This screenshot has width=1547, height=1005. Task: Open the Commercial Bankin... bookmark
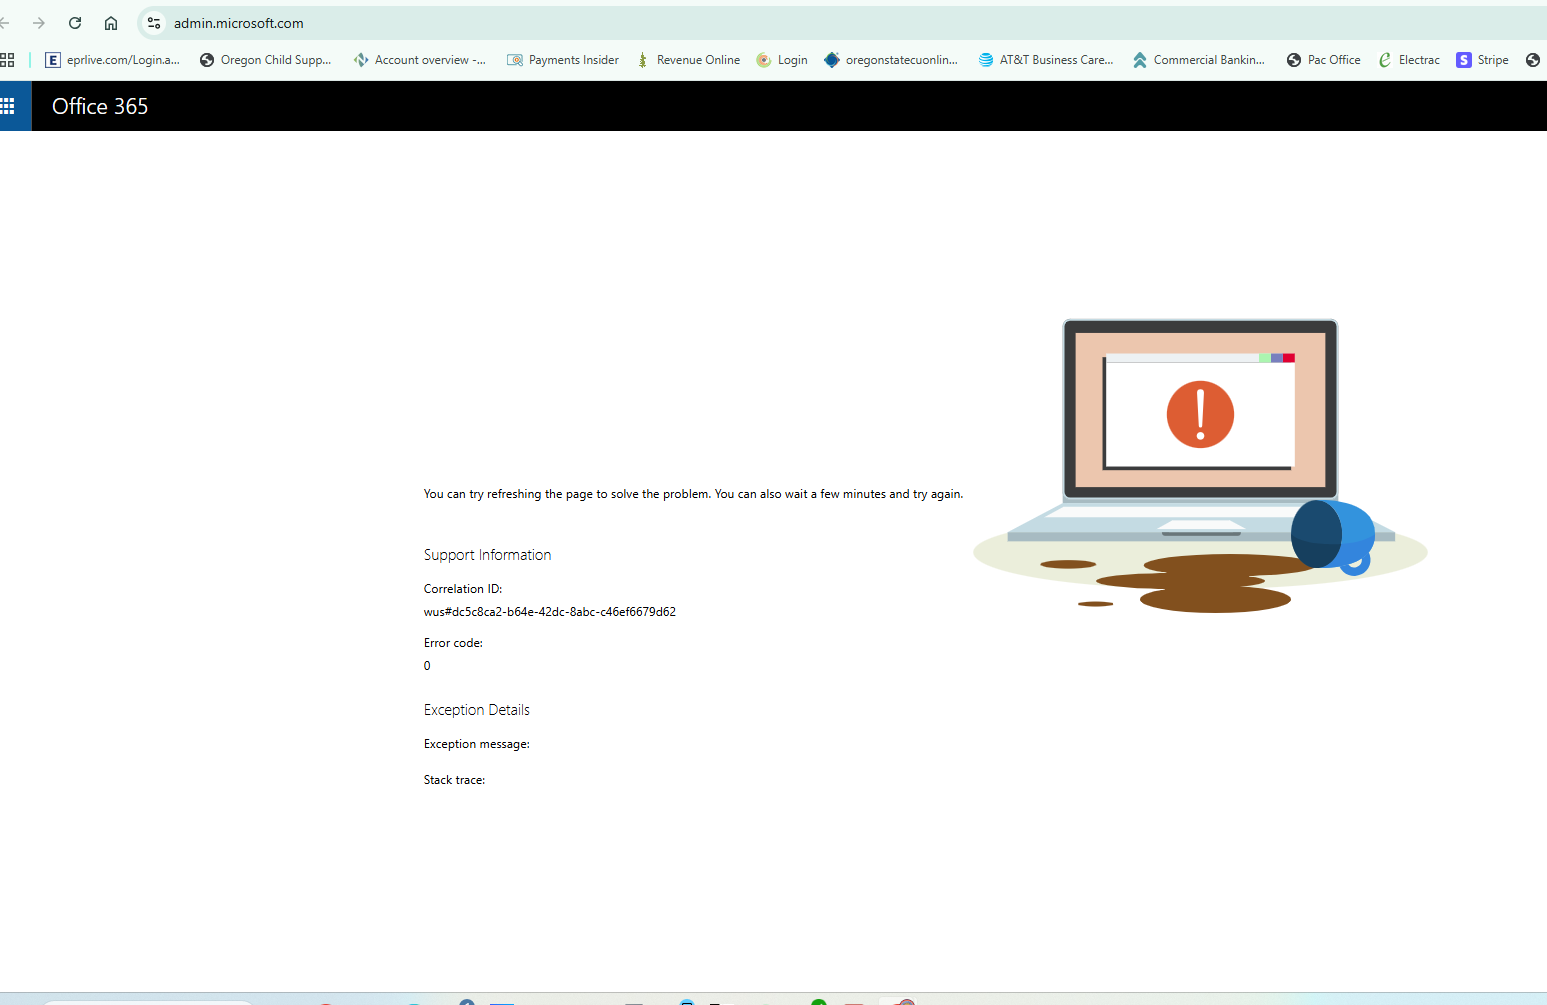click(1199, 60)
